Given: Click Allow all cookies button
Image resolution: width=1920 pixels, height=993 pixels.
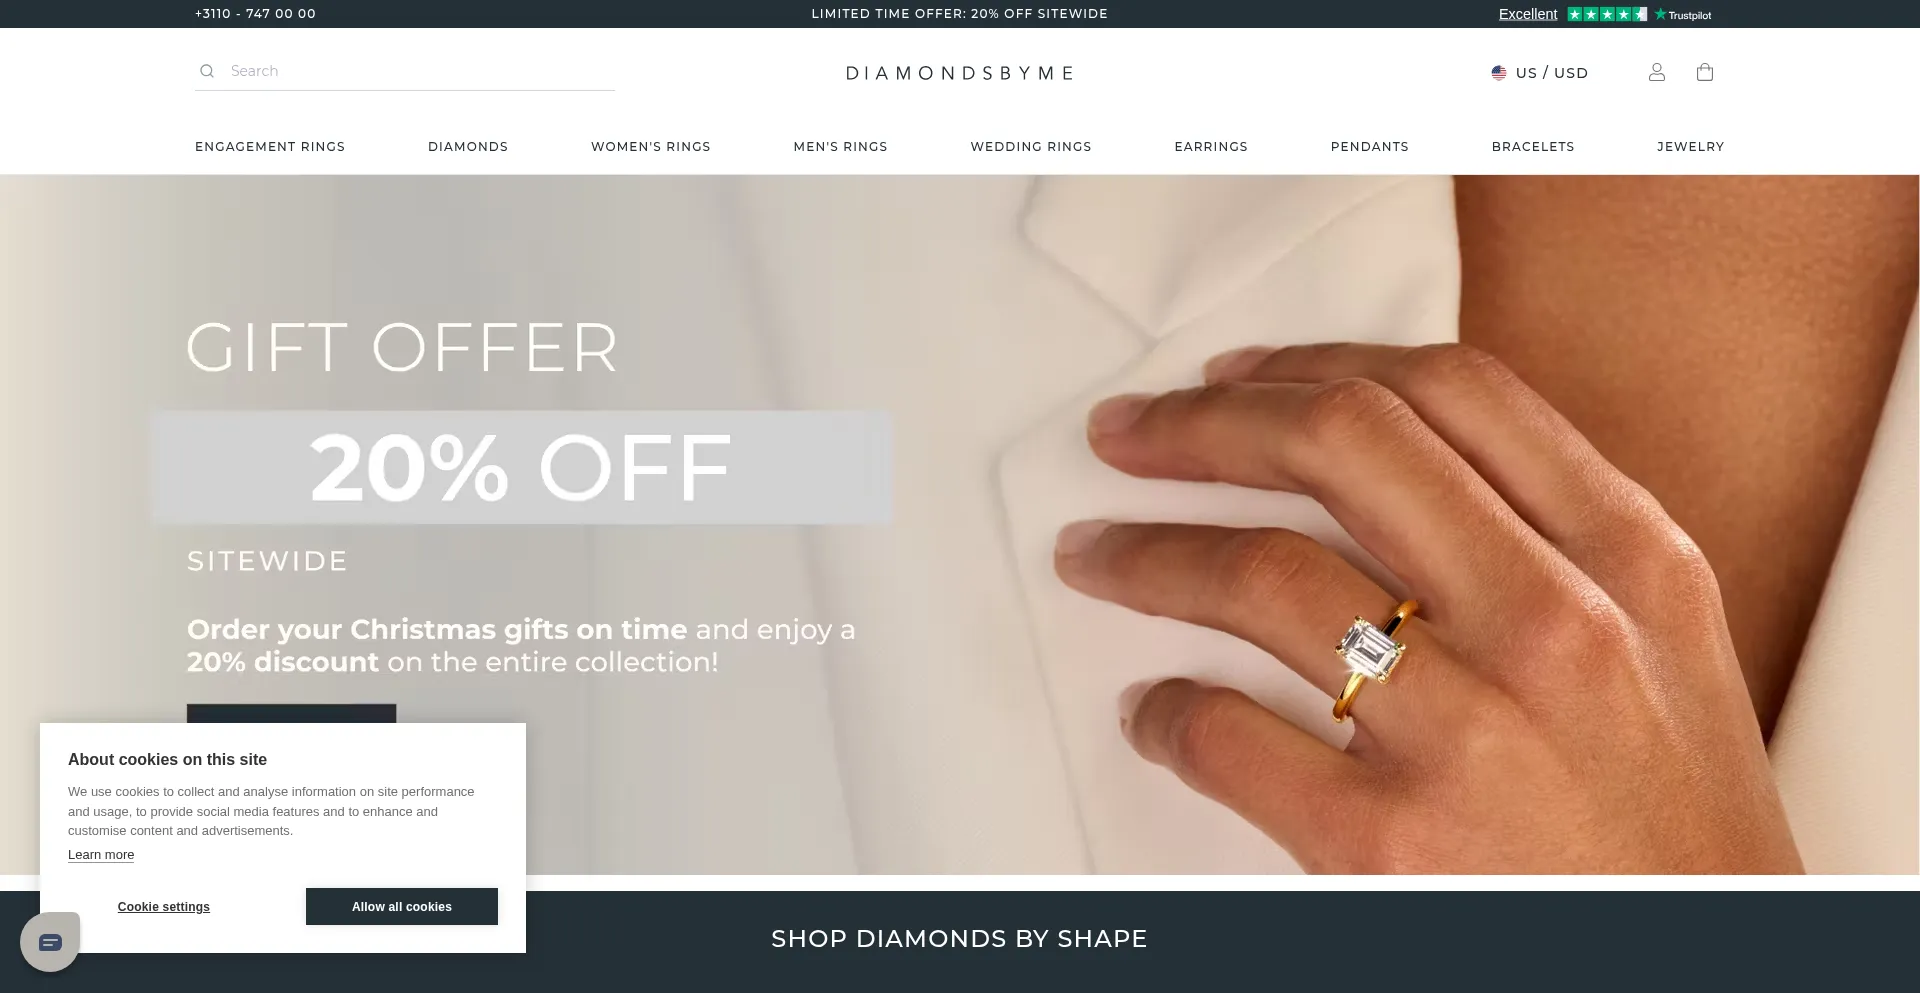Looking at the screenshot, I should tap(402, 907).
